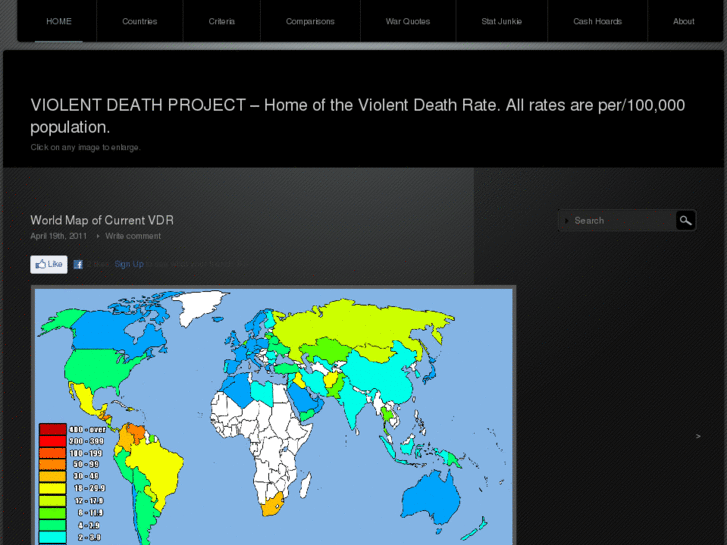
Task: Click the small Facebook logo icon
Action: [x=78, y=265]
